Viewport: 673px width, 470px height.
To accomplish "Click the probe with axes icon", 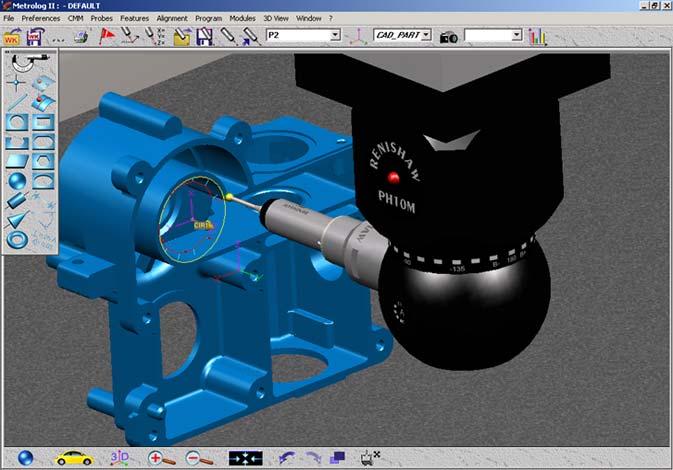I will tap(130, 36).
